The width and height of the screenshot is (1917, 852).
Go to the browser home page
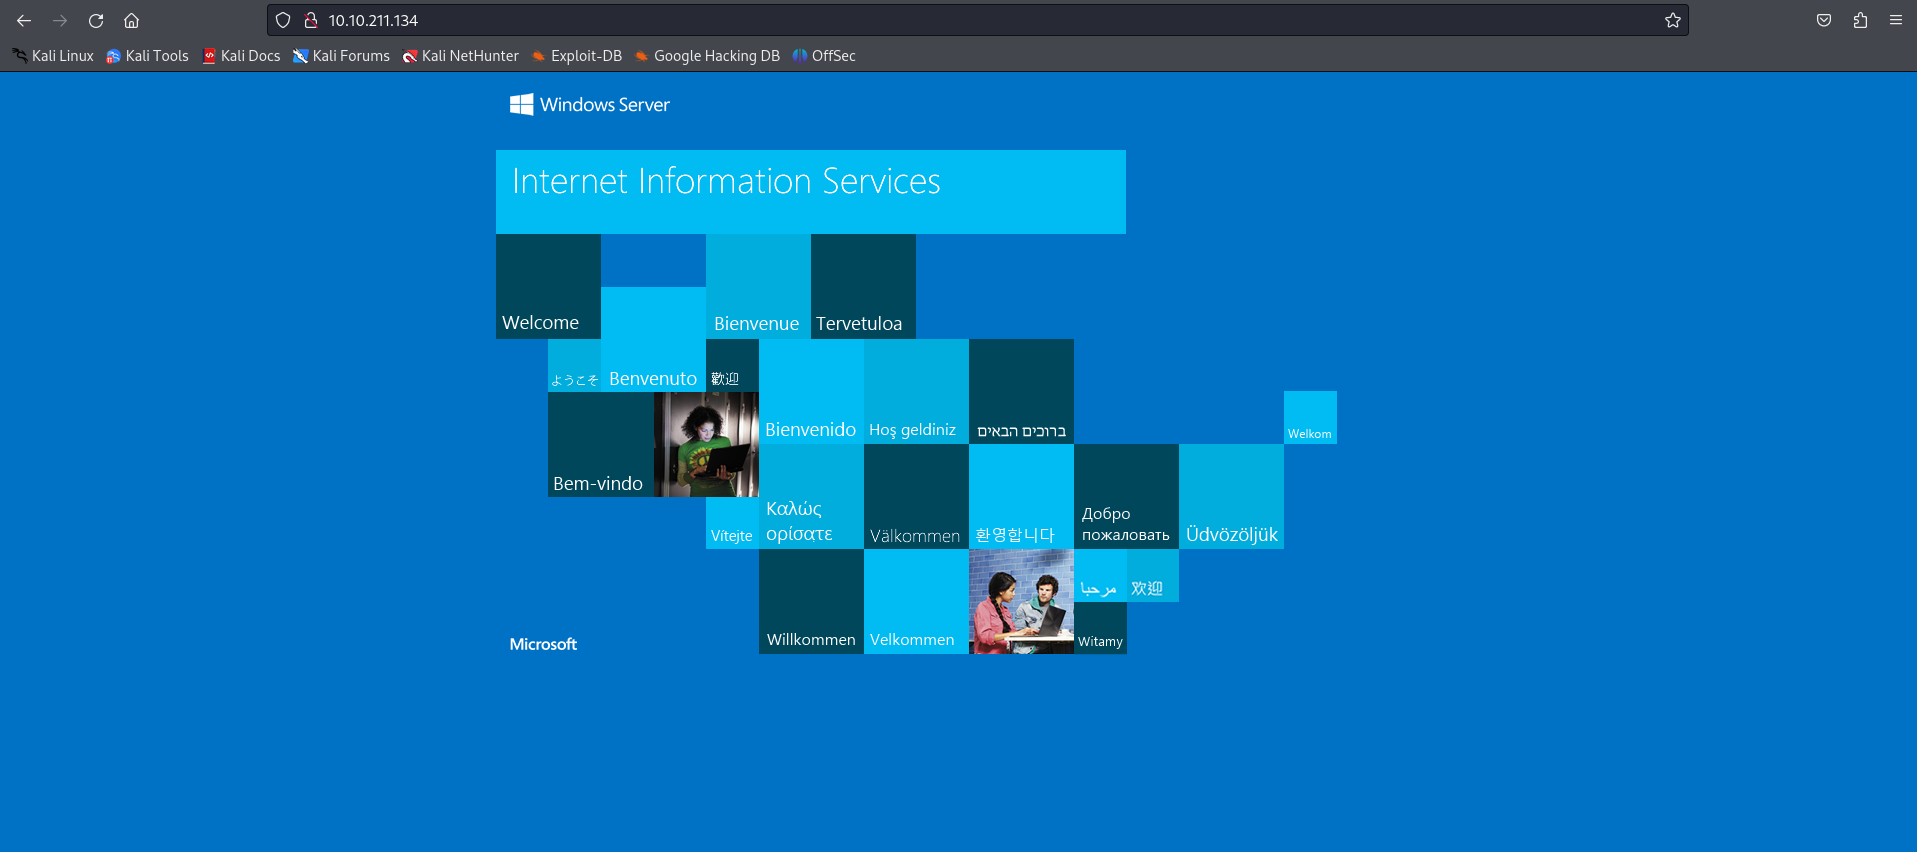[131, 20]
